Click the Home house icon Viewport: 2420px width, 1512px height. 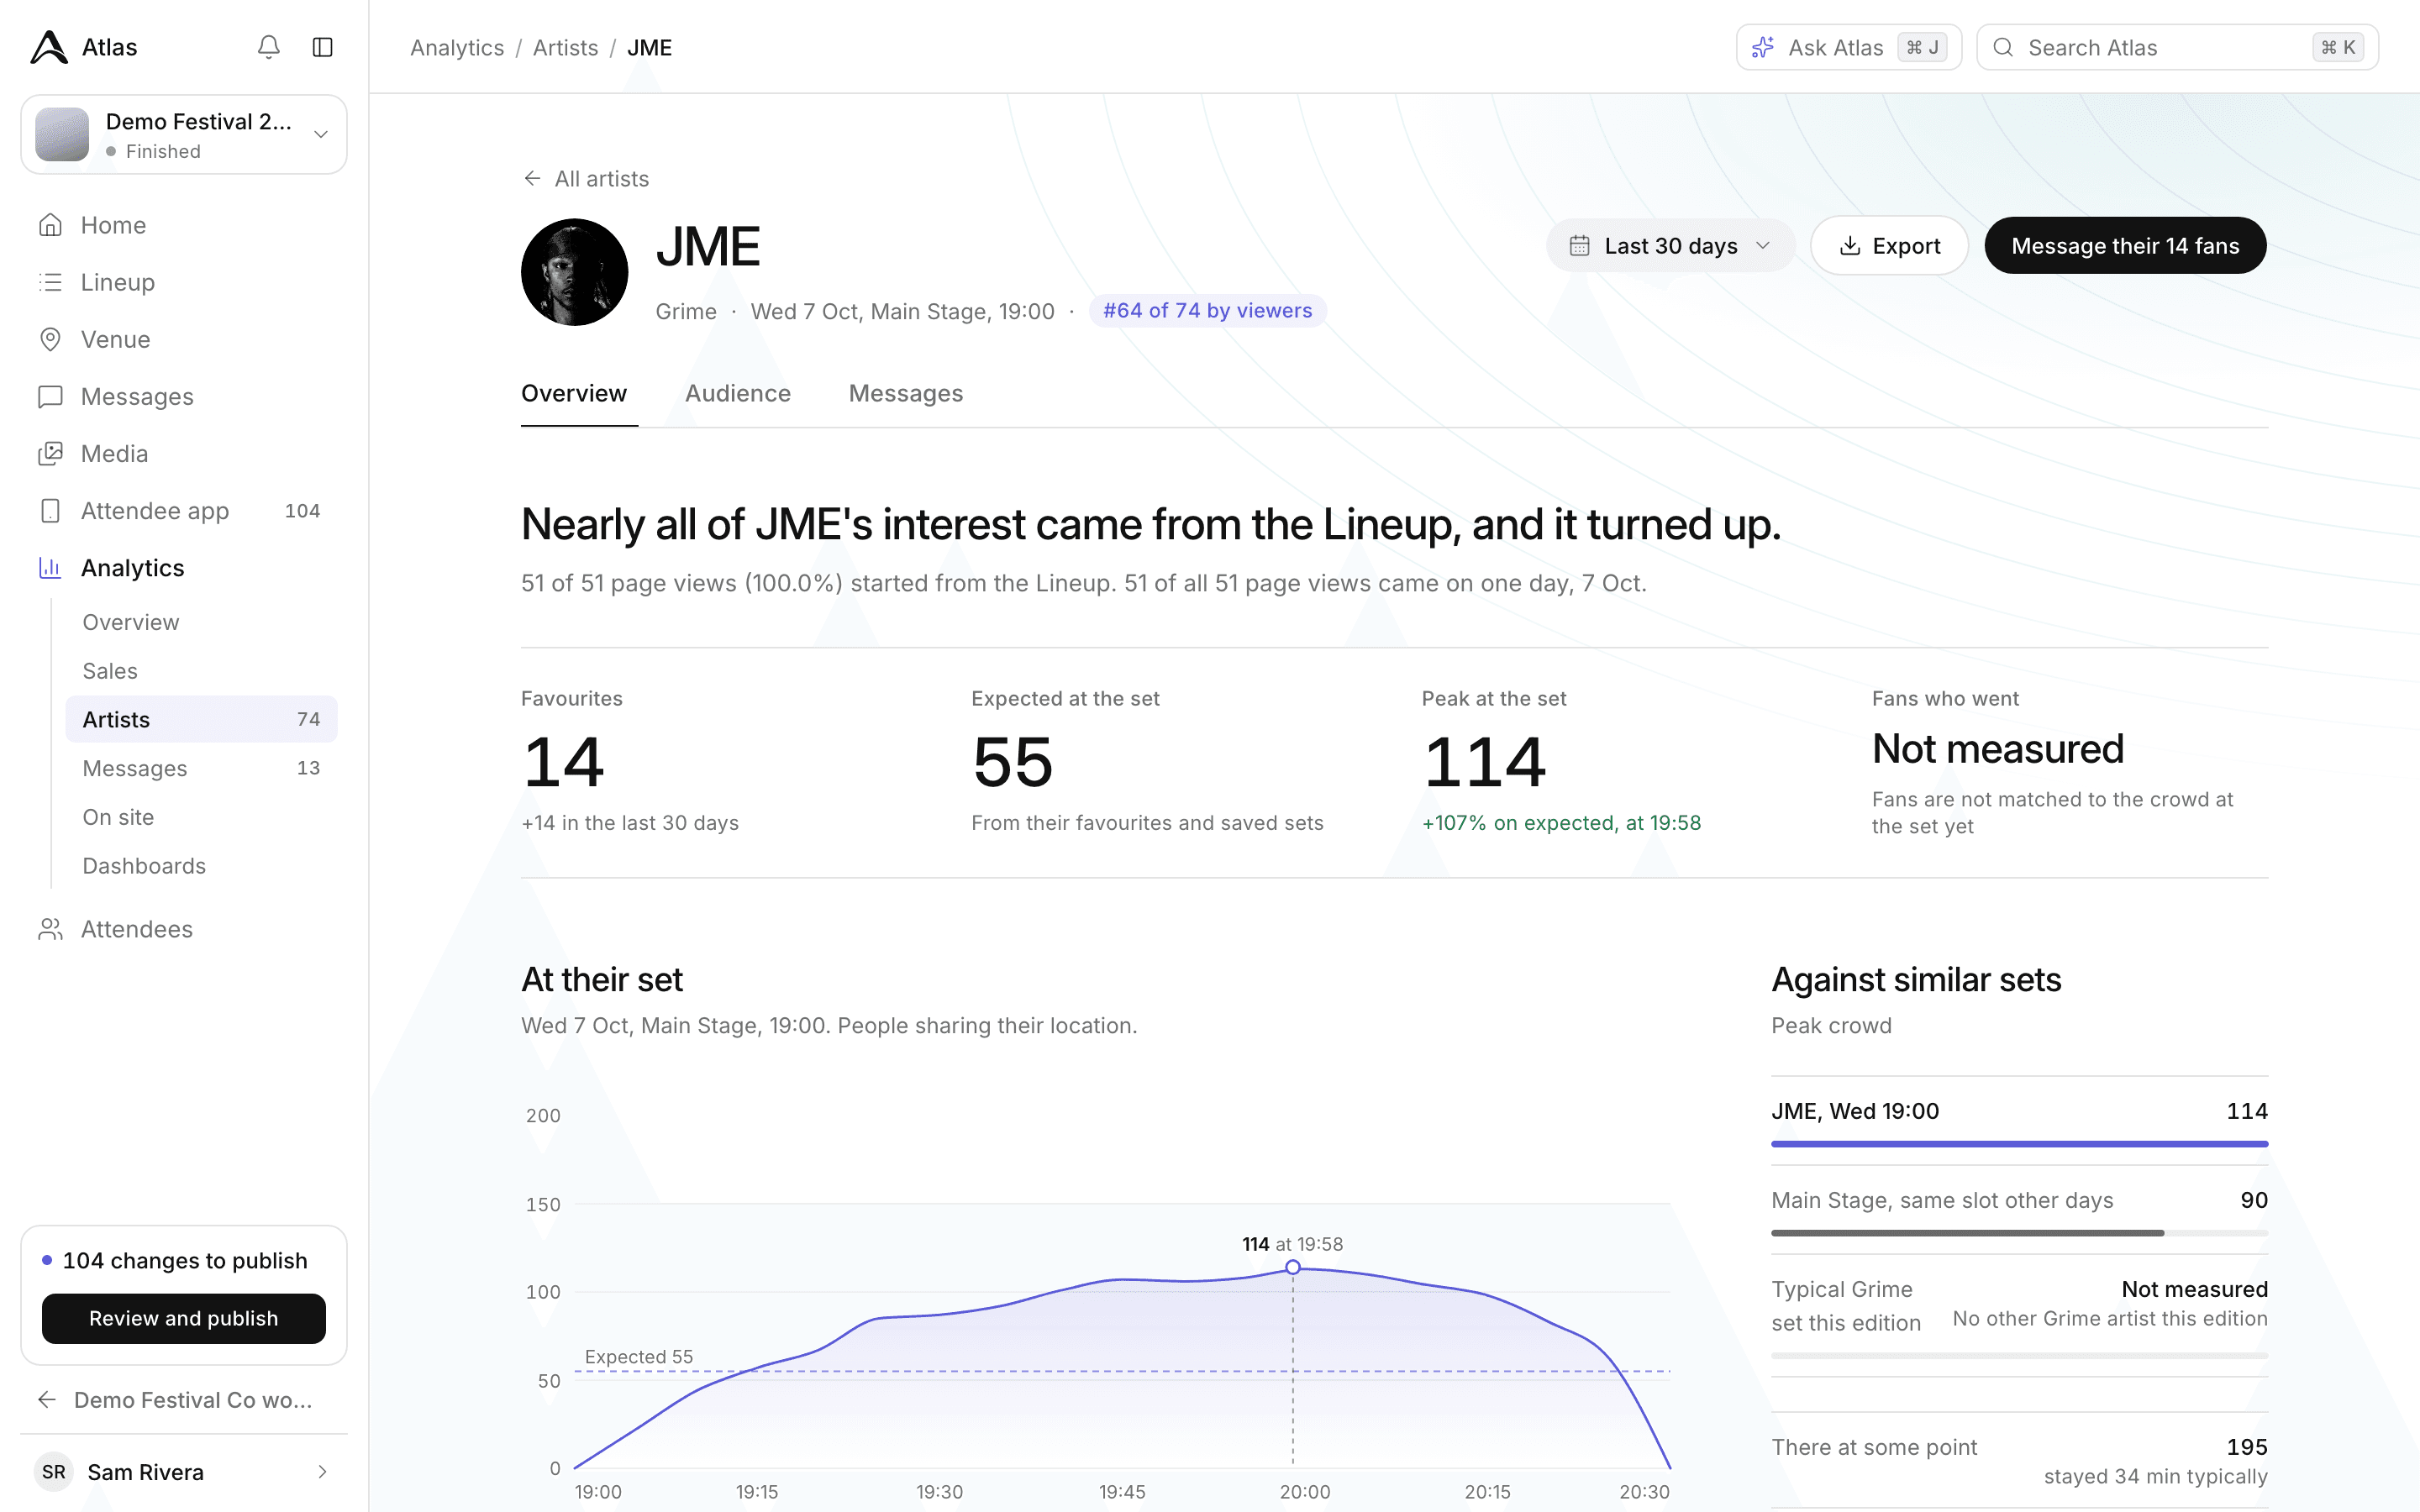(50, 225)
